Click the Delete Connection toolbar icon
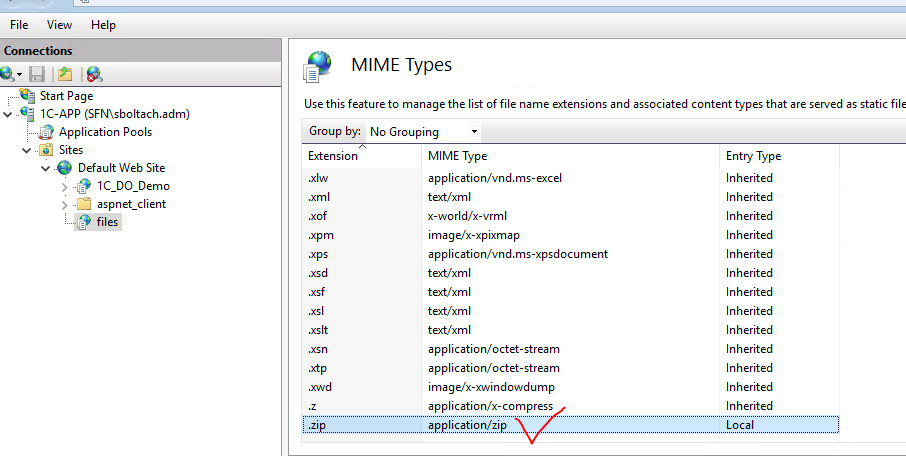906x456 pixels. click(x=94, y=74)
